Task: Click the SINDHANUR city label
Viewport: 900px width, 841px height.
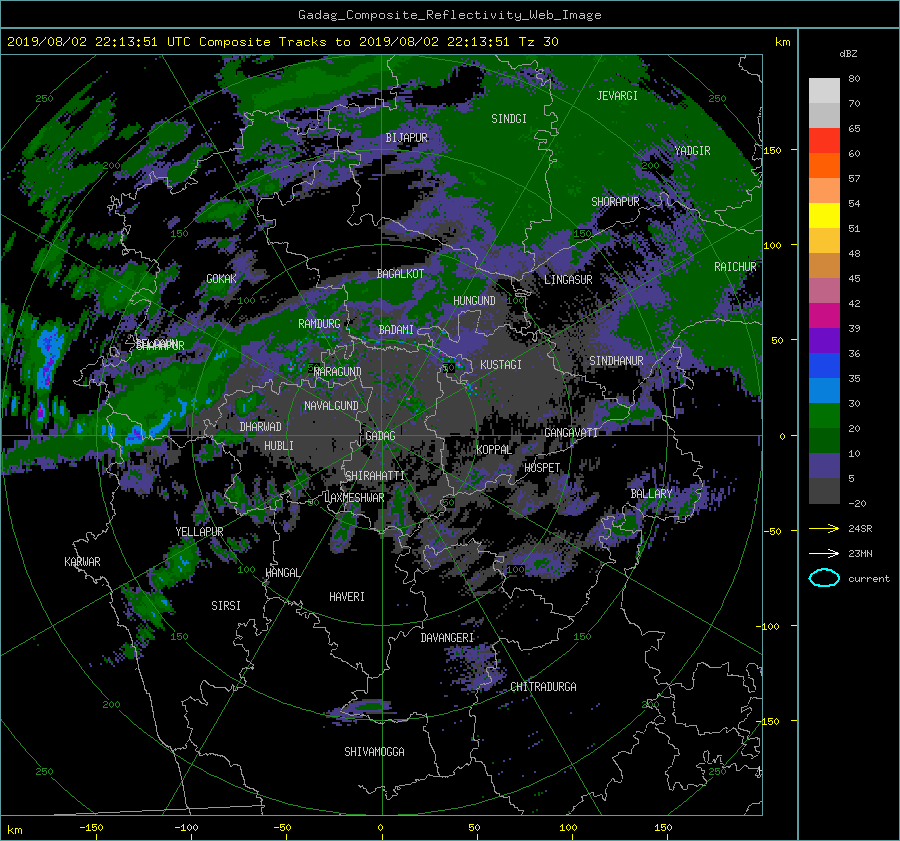Action: (616, 361)
